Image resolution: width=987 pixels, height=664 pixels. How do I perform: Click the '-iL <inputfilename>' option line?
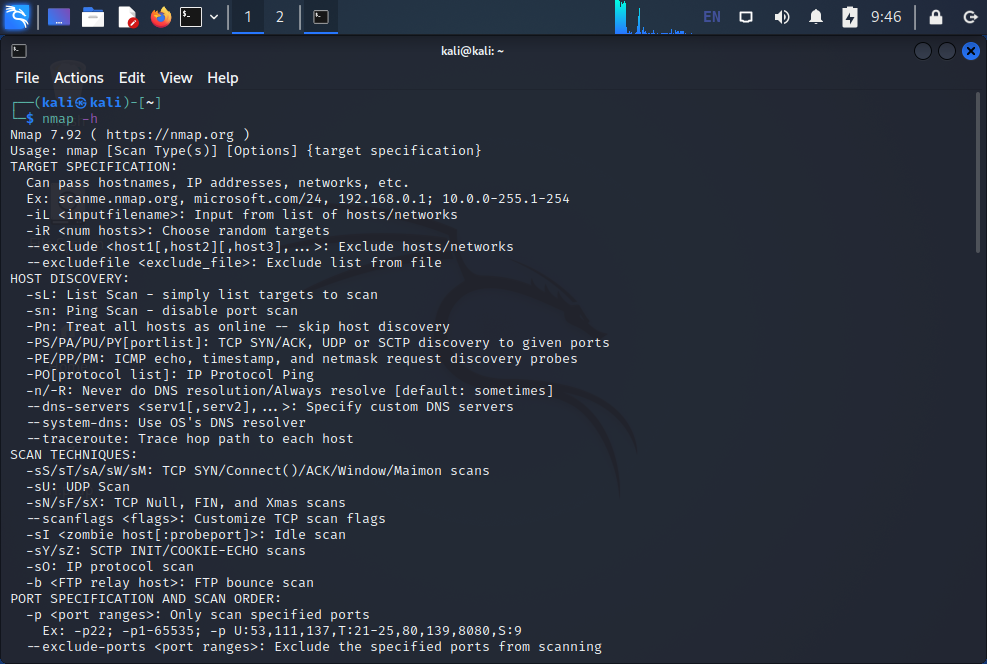click(242, 215)
